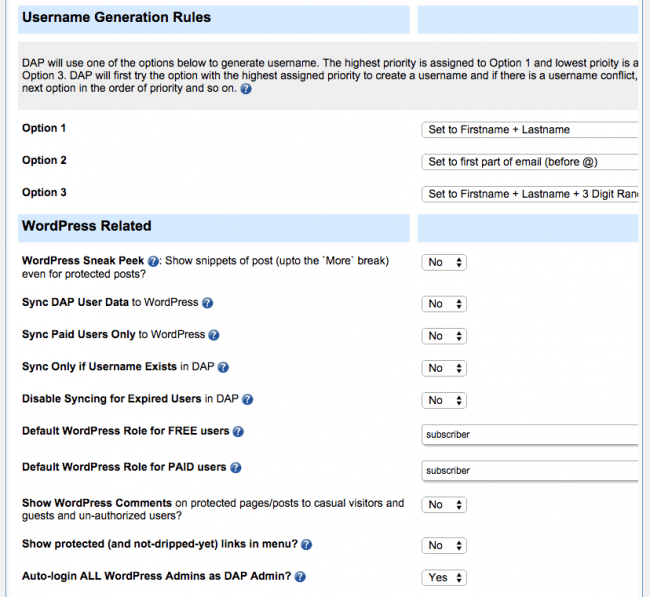This screenshot has height=597, width=650.
Task: Open Show WordPress Comments dropdown
Action: (x=444, y=505)
